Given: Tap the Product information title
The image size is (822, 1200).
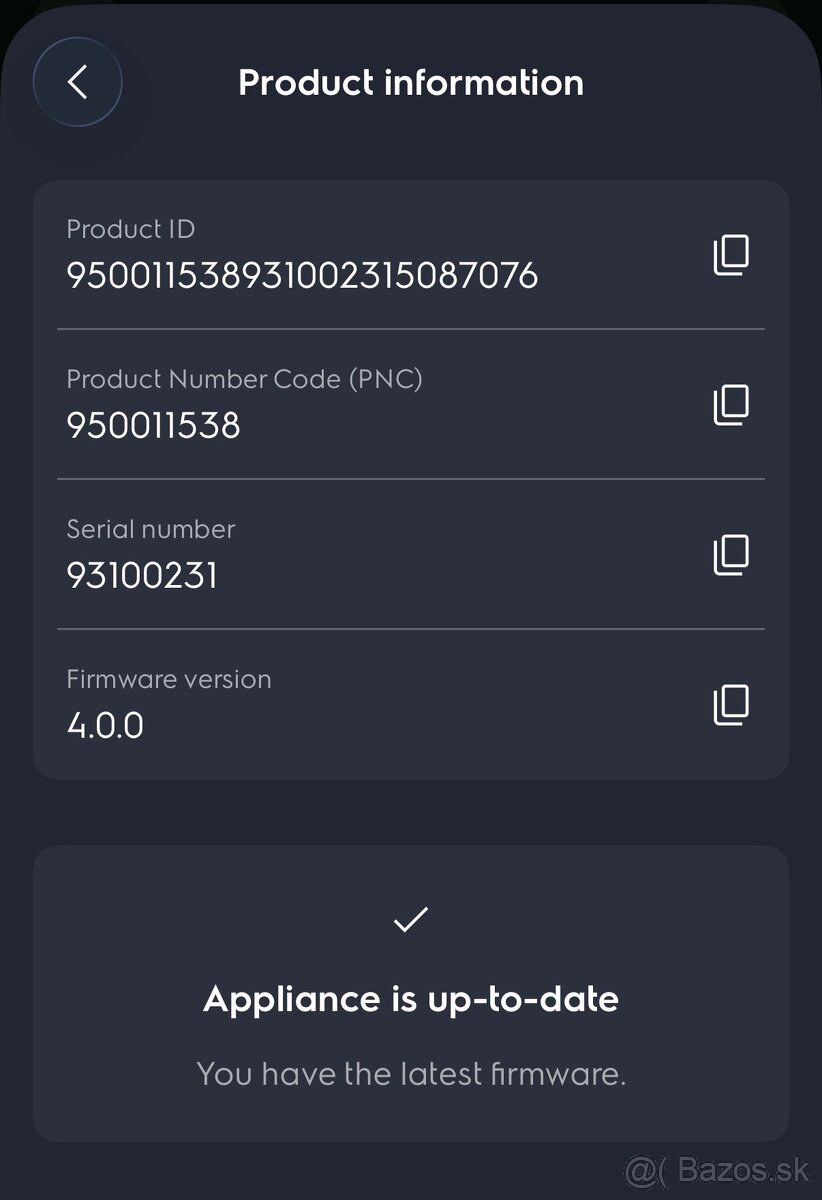Looking at the screenshot, I should tap(411, 82).
